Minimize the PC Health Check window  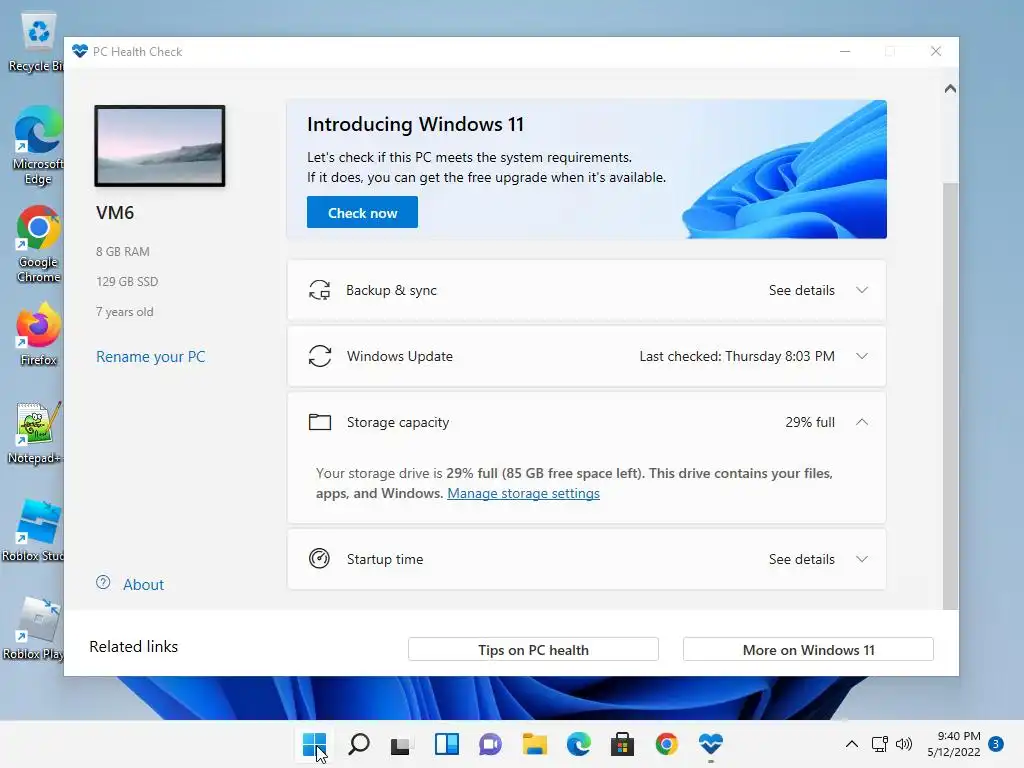click(845, 51)
